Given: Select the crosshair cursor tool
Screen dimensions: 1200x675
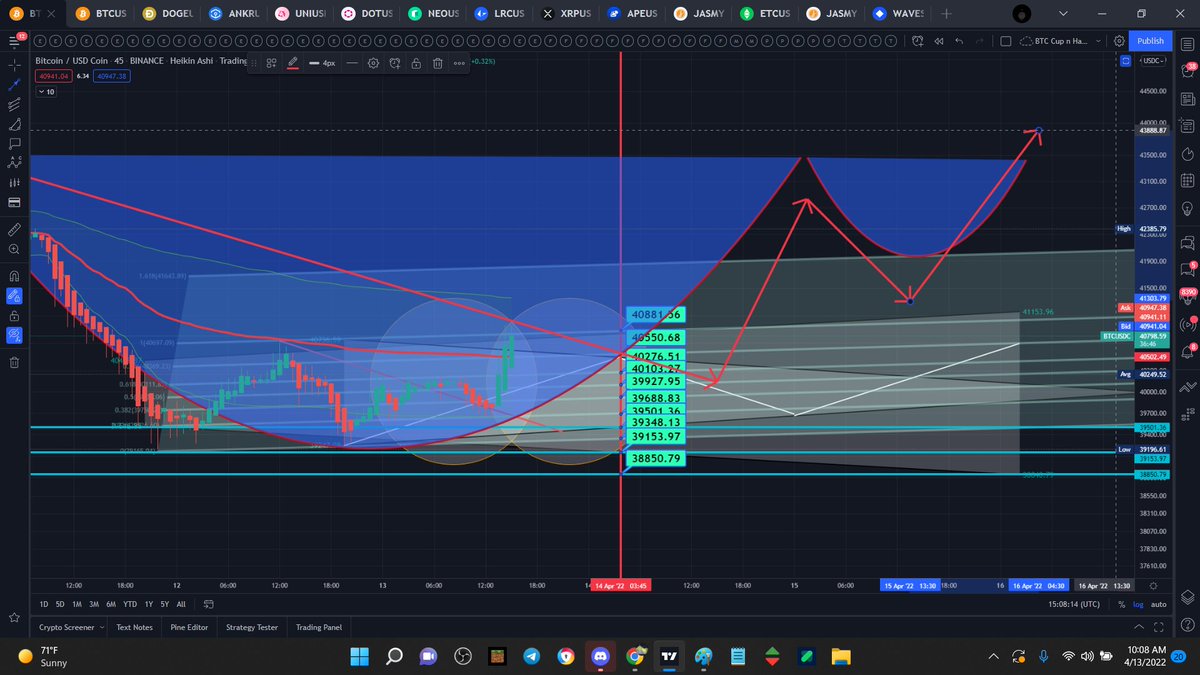Looking at the screenshot, I should pos(14,64).
